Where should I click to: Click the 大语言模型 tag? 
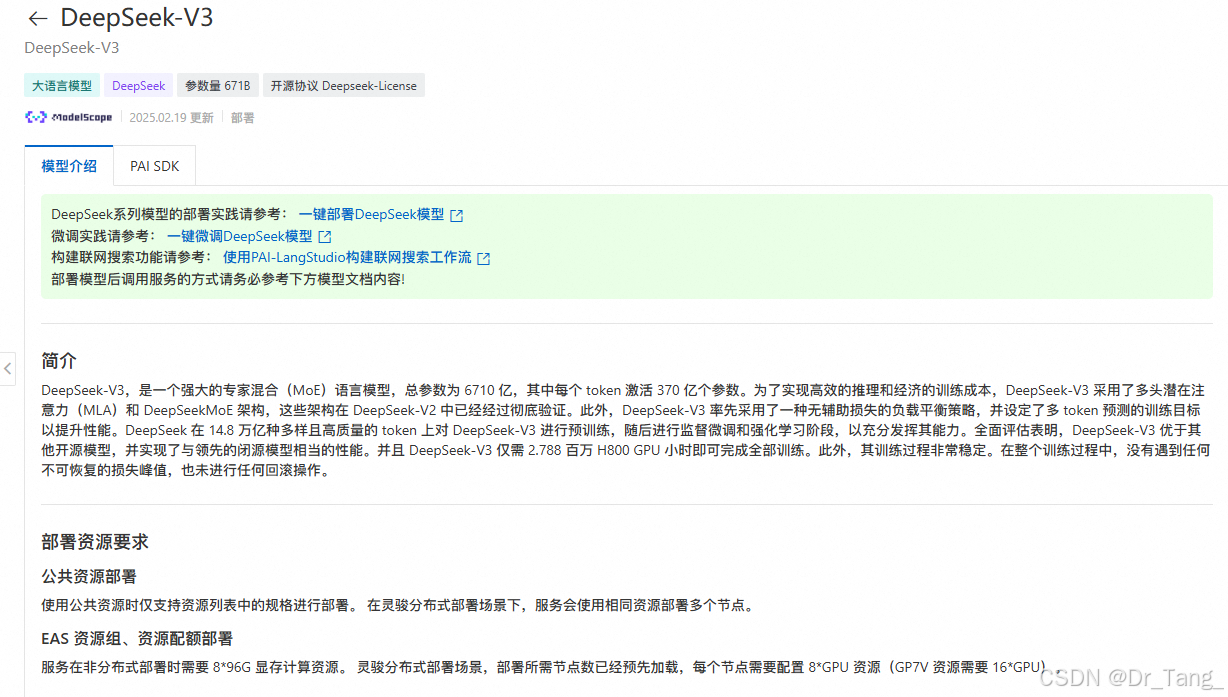point(62,86)
